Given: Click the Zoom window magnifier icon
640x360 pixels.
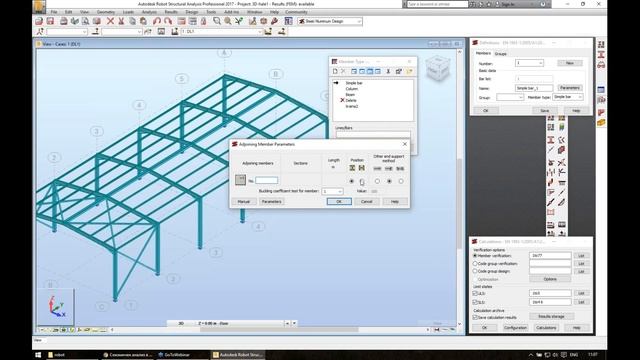Looking at the screenshot, I should [217, 21].
